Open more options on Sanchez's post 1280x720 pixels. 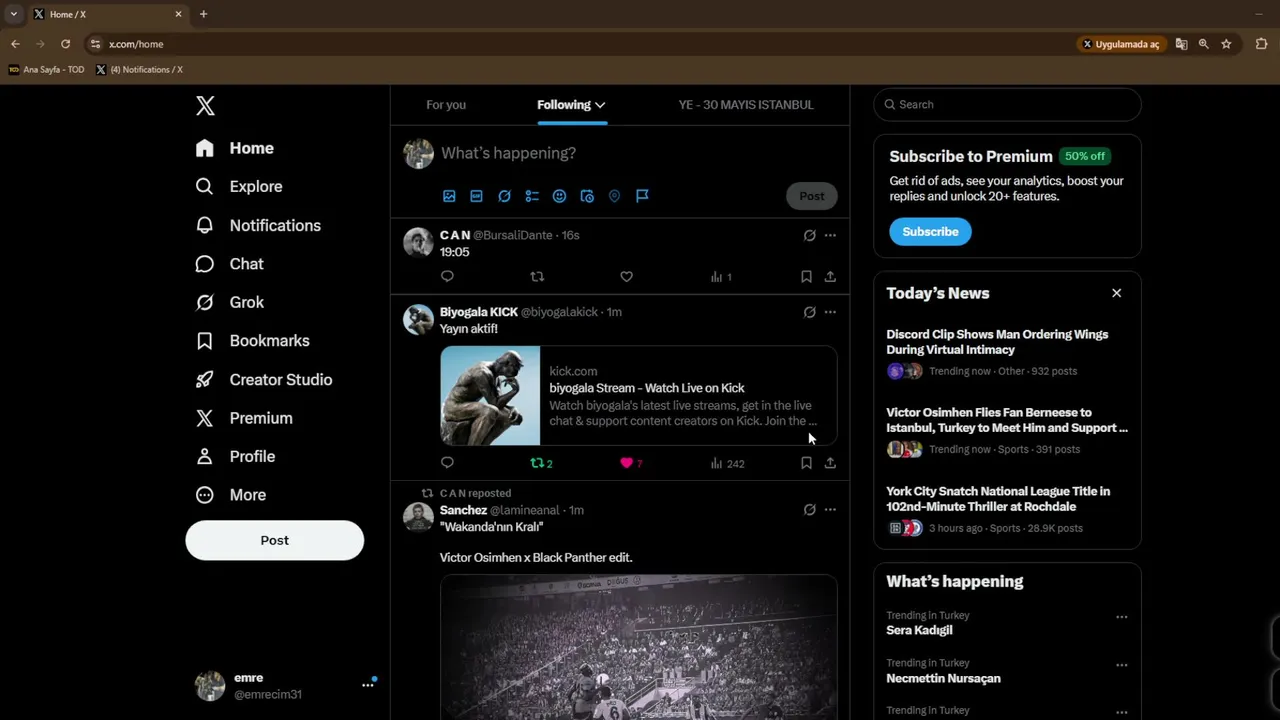(x=830, y=510)
